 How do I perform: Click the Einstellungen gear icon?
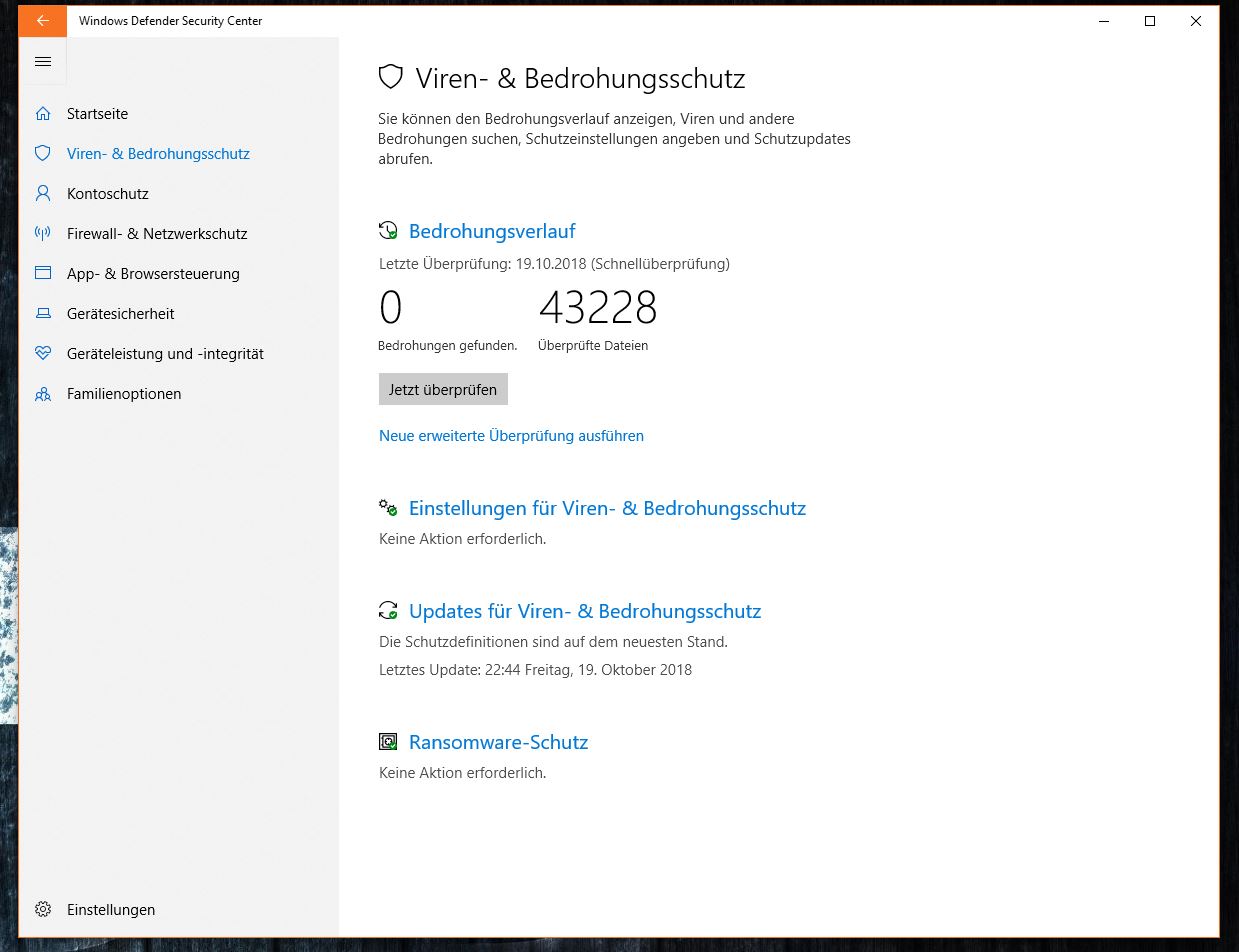tap(42, 910)
